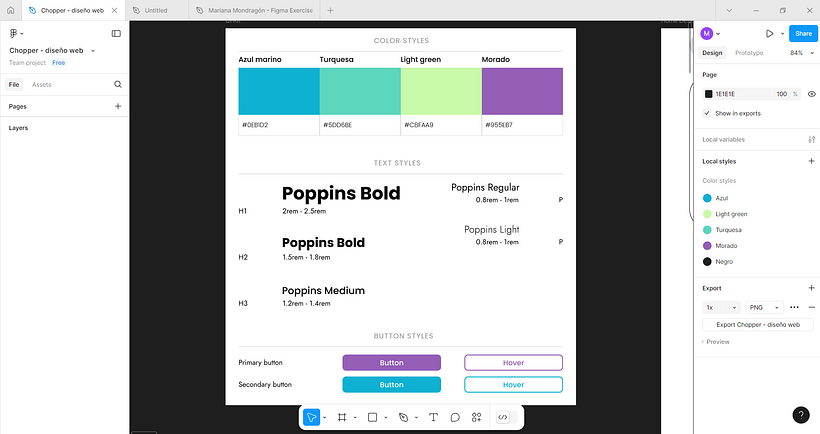Select the Comment tool
820x434 pixels.
(455, 417)
